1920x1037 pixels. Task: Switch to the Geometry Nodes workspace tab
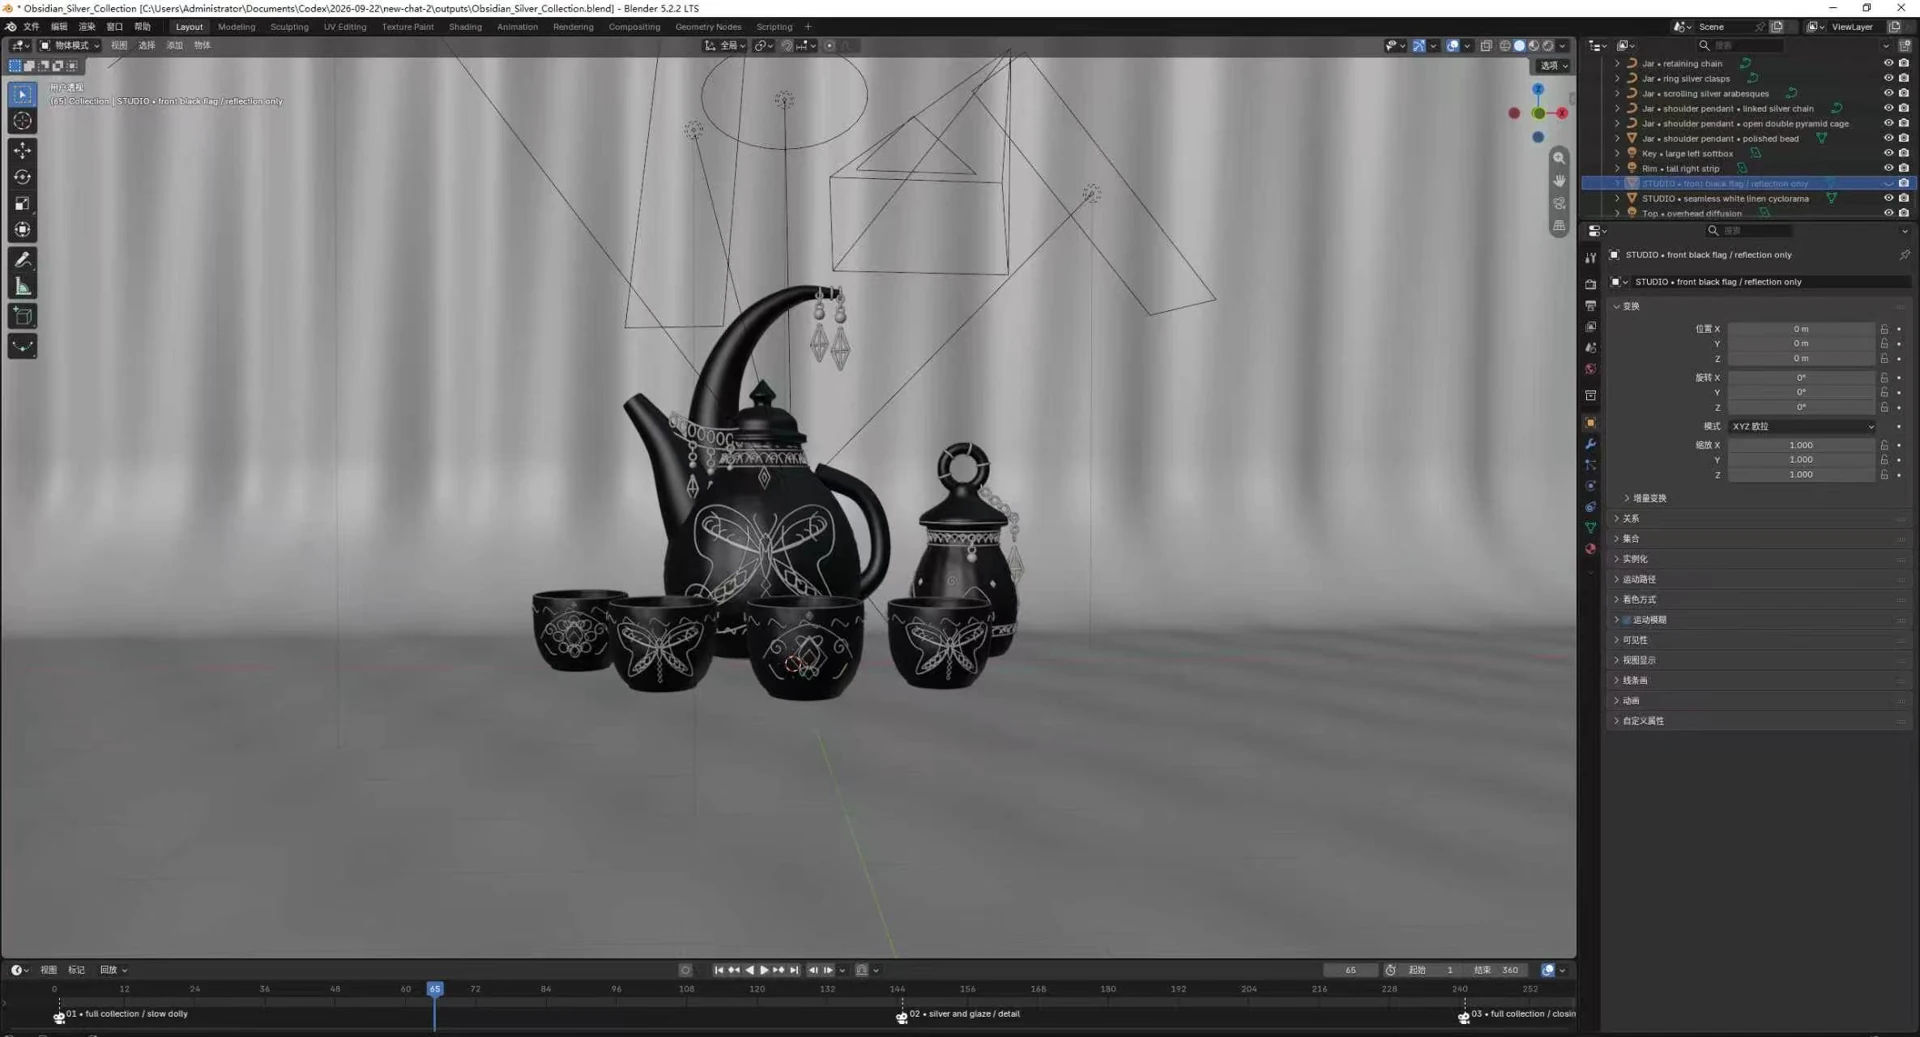pyautogui.click(x=708, y=27)
